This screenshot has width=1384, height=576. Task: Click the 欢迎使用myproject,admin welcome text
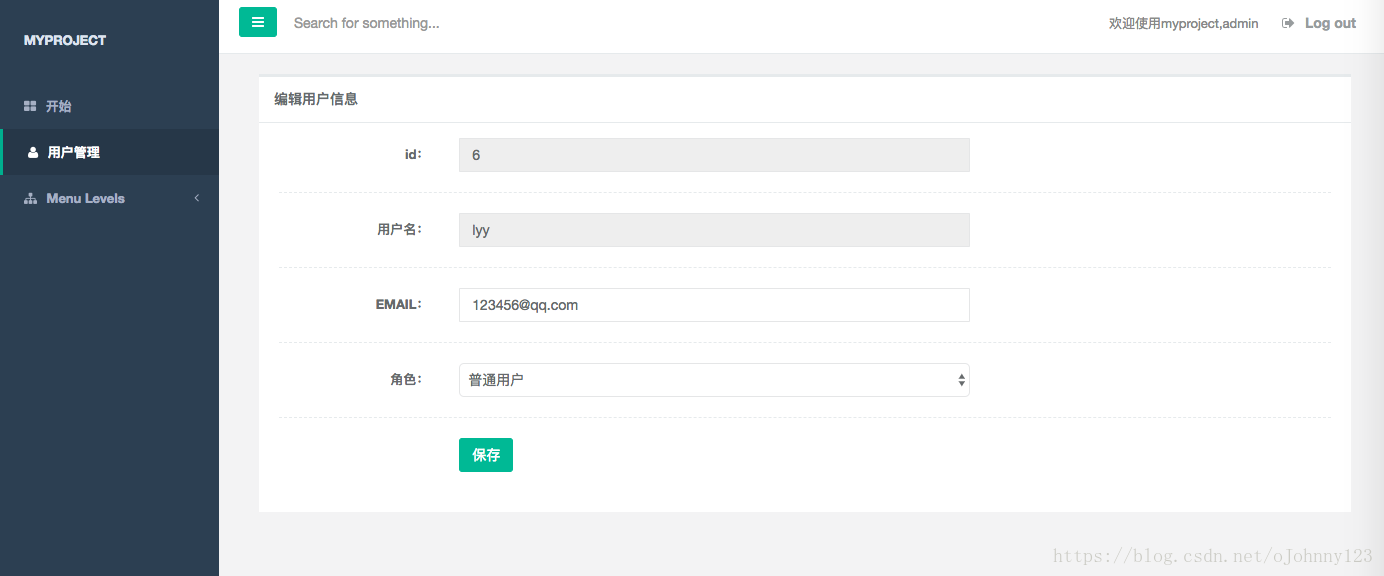coord(1183,23)
